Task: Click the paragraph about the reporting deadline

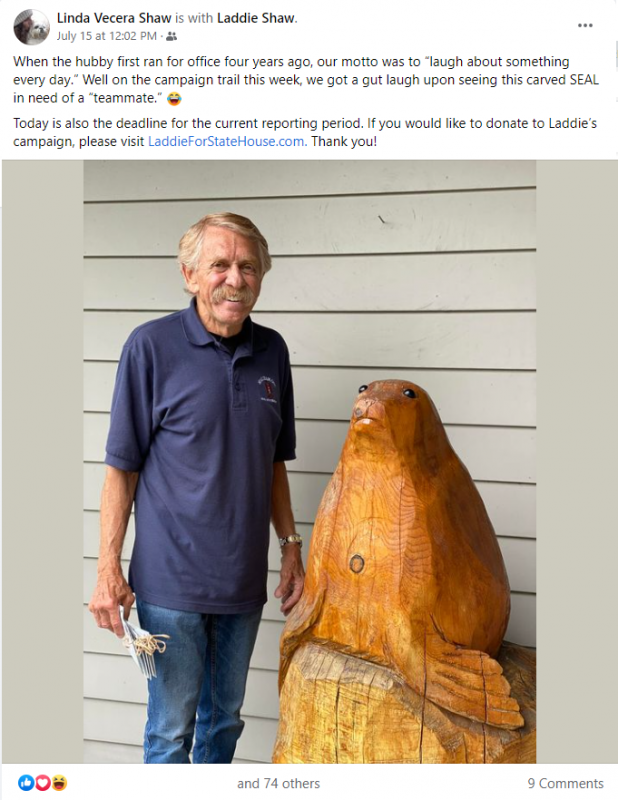Action: (305, 133)
